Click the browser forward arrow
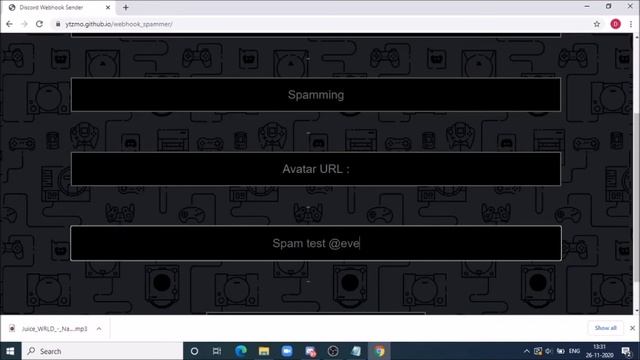640x360 pixels. (24, 24)
